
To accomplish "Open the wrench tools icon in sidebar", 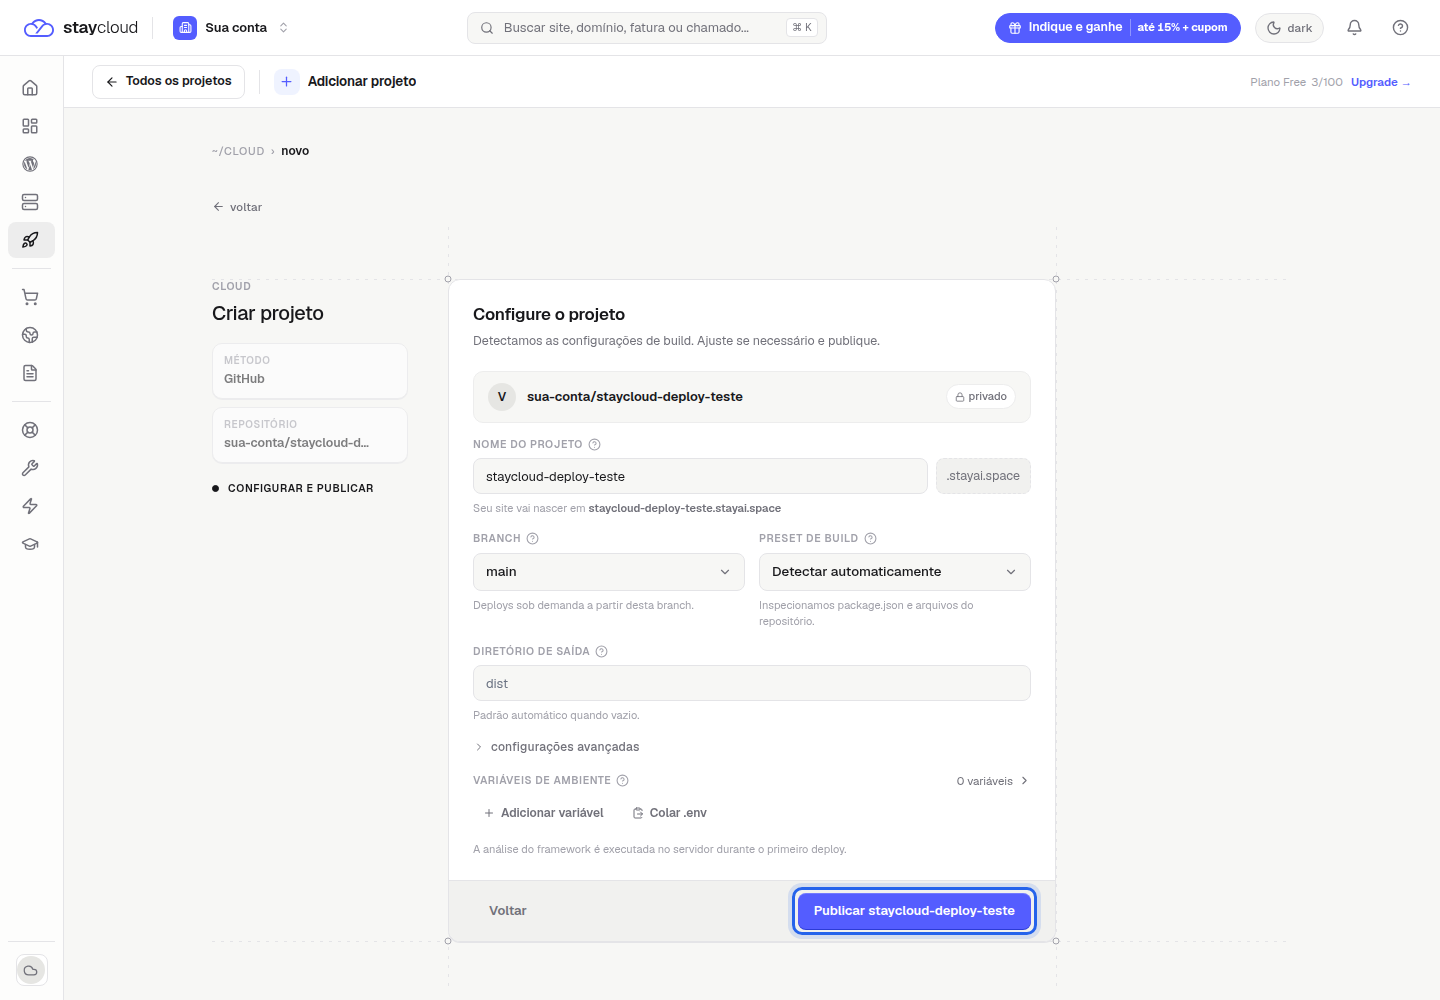I will click(x=30, y=468).
